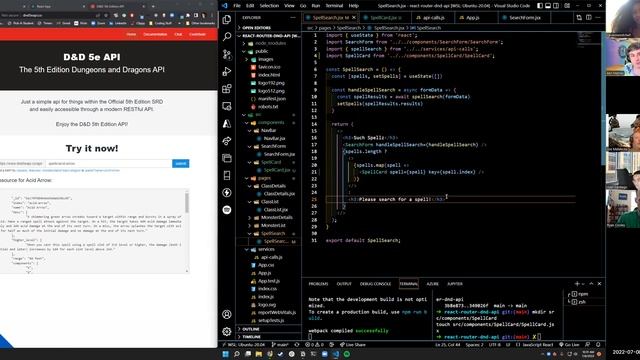This screenshot has width=640, height=360.
Task: Click the Go Live status bar button
Action: click(569, 344)
